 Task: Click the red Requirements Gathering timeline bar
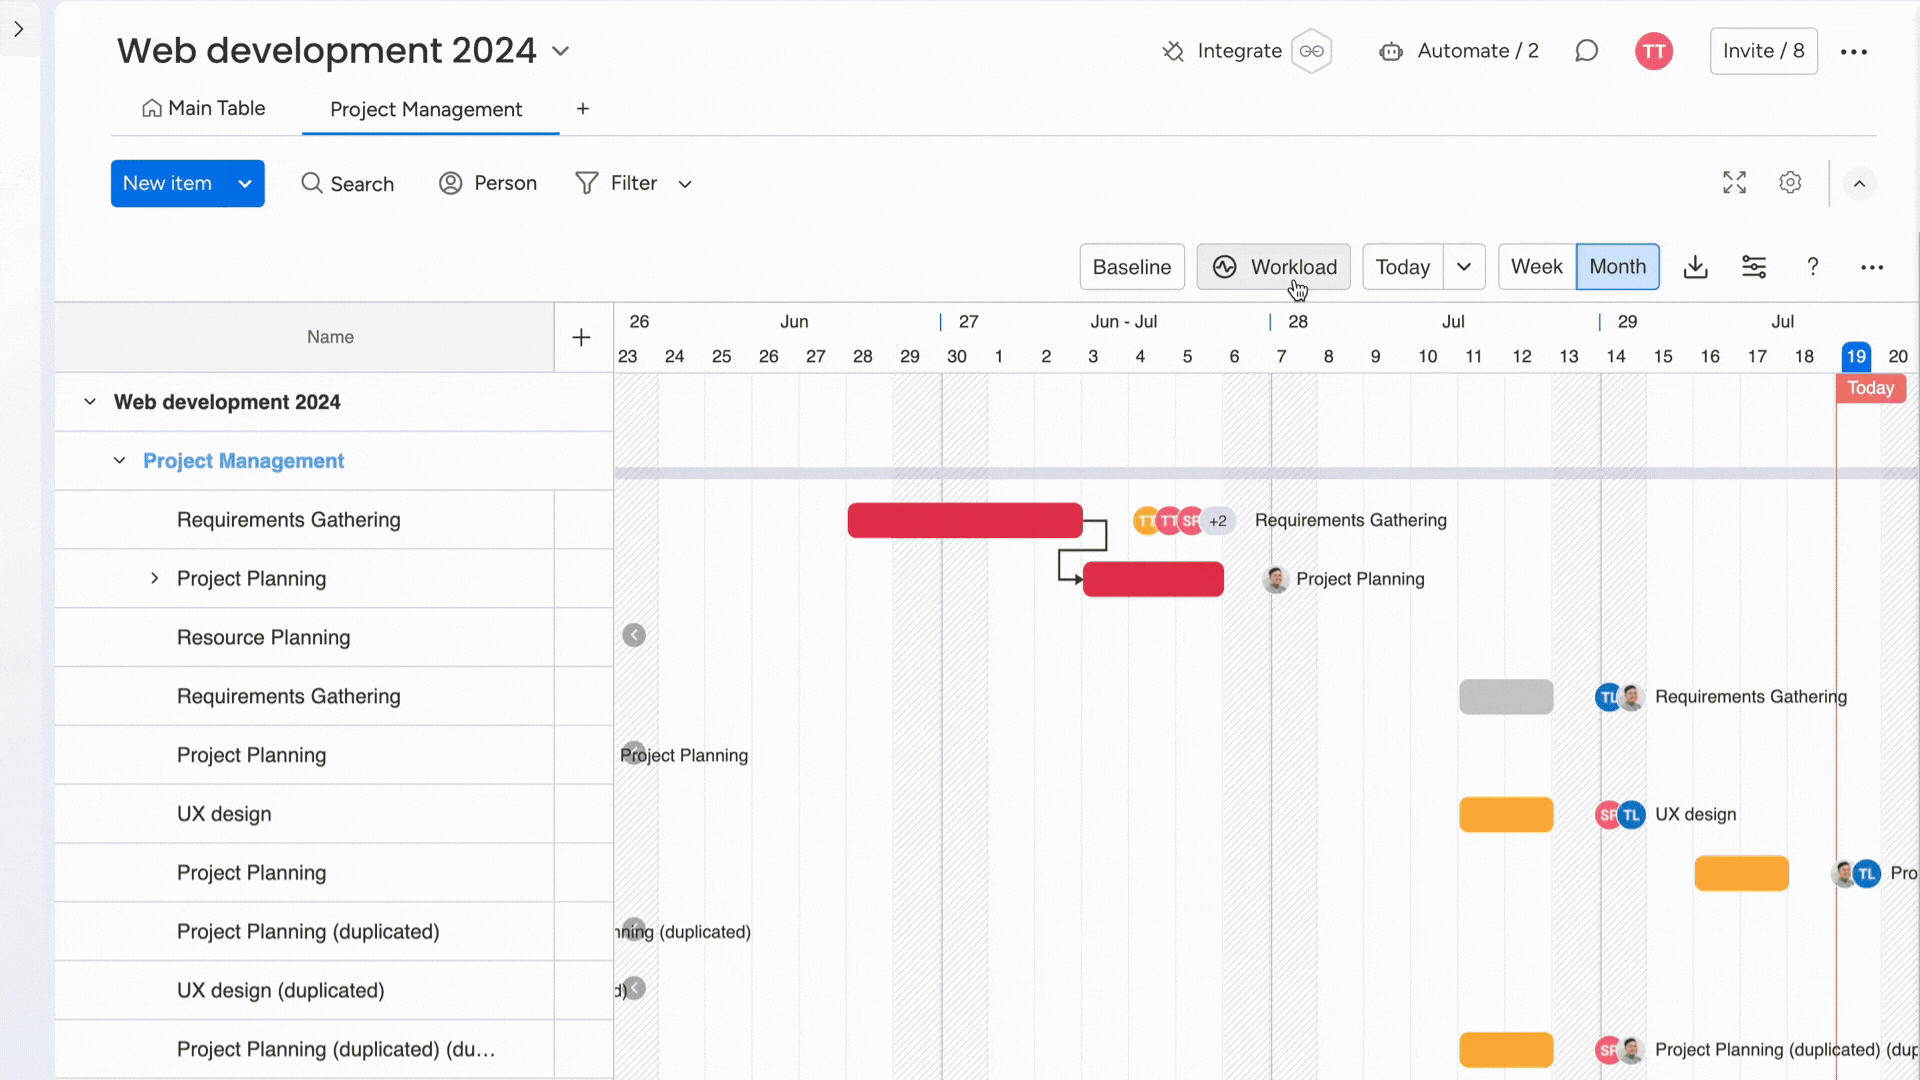click(964, 520)
